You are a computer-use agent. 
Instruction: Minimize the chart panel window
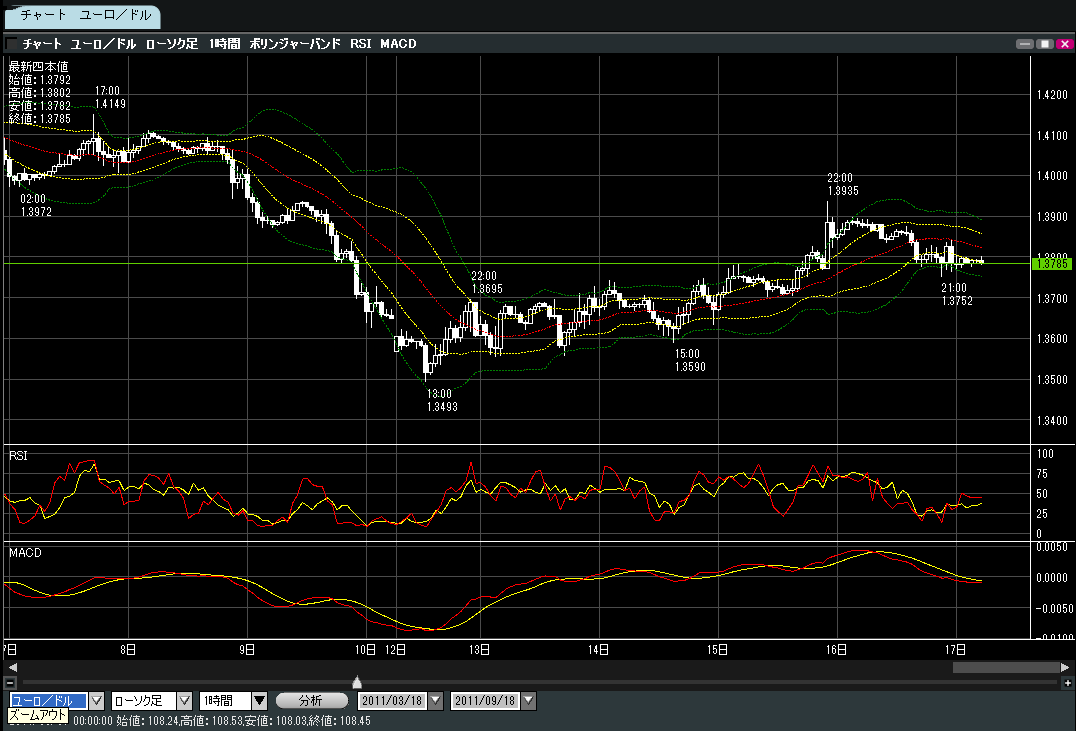[1024, 44]
